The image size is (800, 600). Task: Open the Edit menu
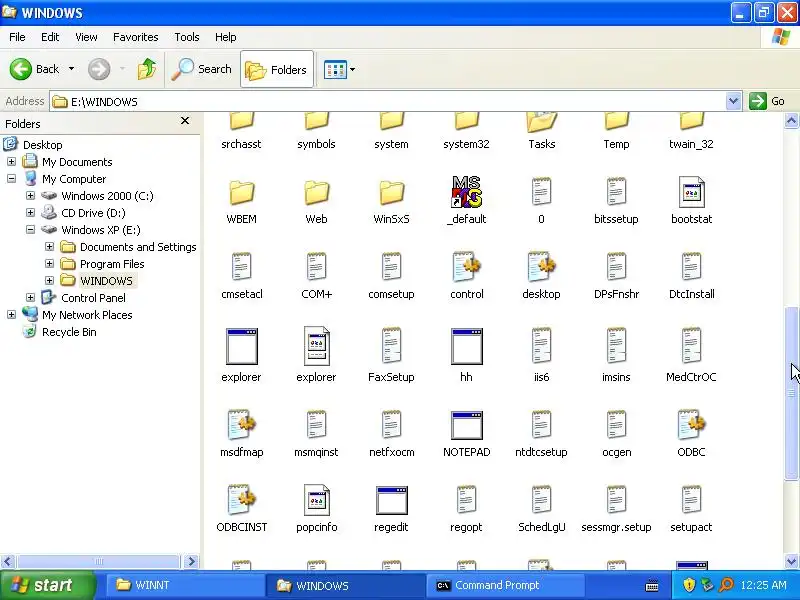[x=50, y=37]
